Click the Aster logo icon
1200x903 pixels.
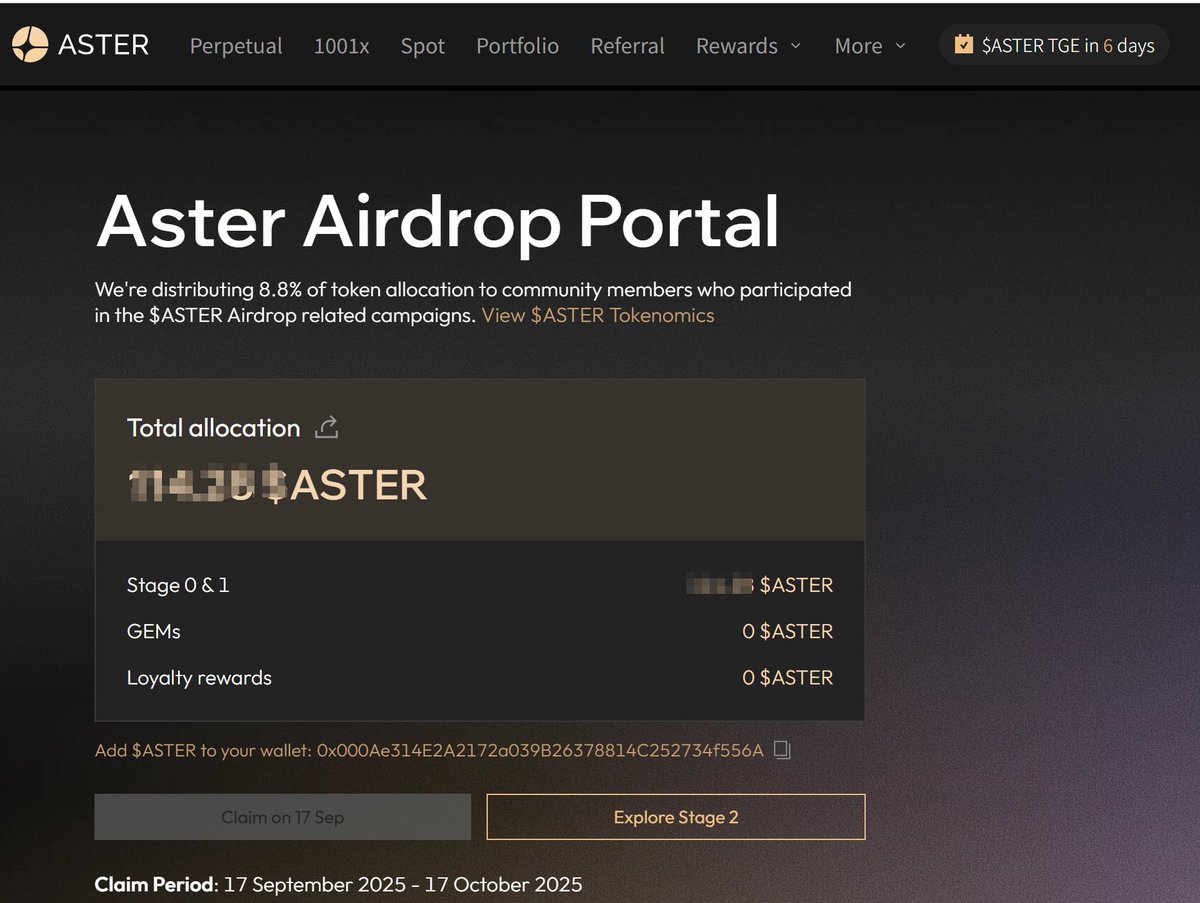click(x=30, y=45)
